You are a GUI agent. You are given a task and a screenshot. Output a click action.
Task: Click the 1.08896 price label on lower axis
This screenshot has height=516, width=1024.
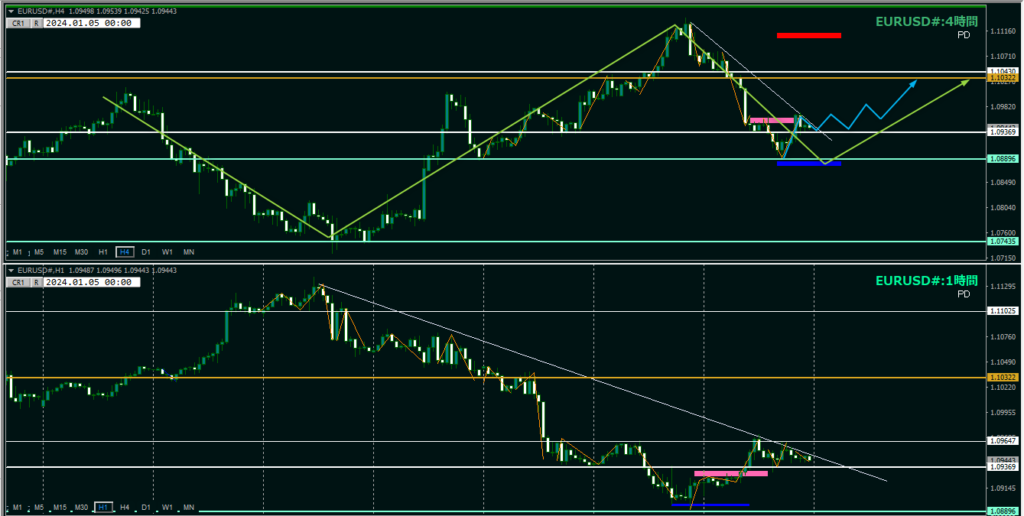(1003, 511)
